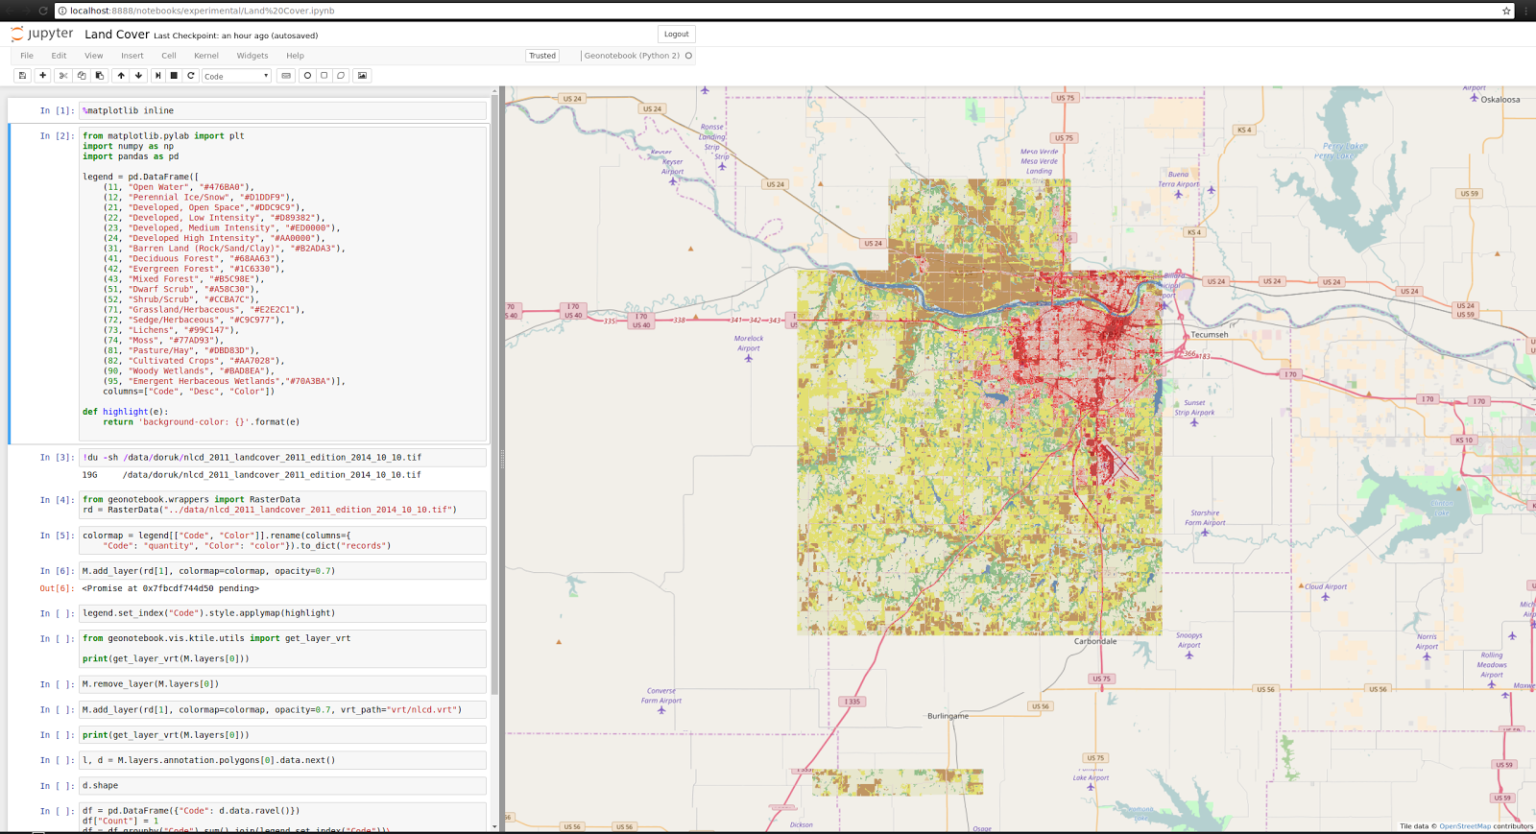Open the Kernel menu

point(206,56)
